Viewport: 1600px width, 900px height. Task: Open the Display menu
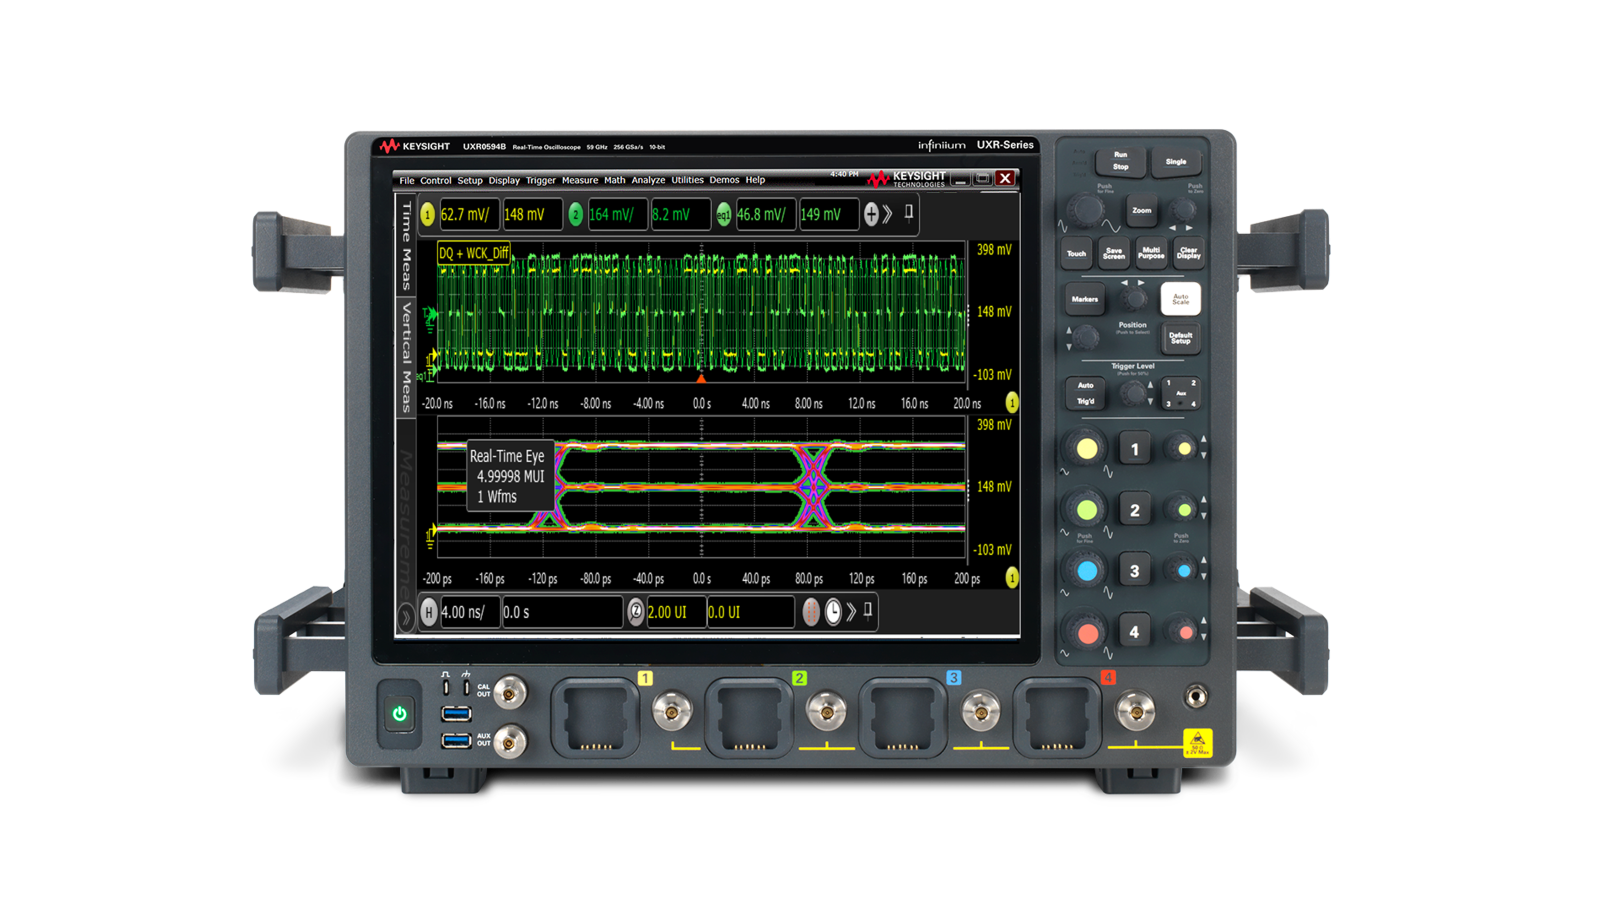[504, 181]
